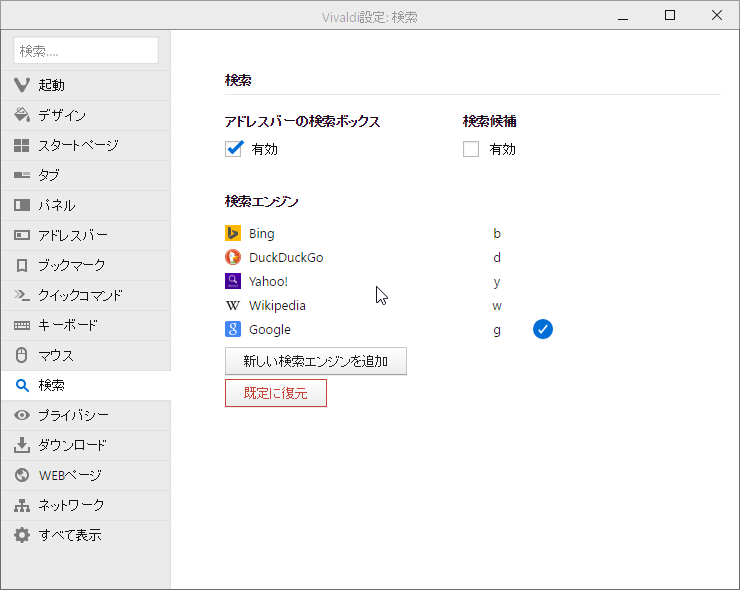
Task: Enable the 検索候補 有効 checkbox
Action: point(471,149)
